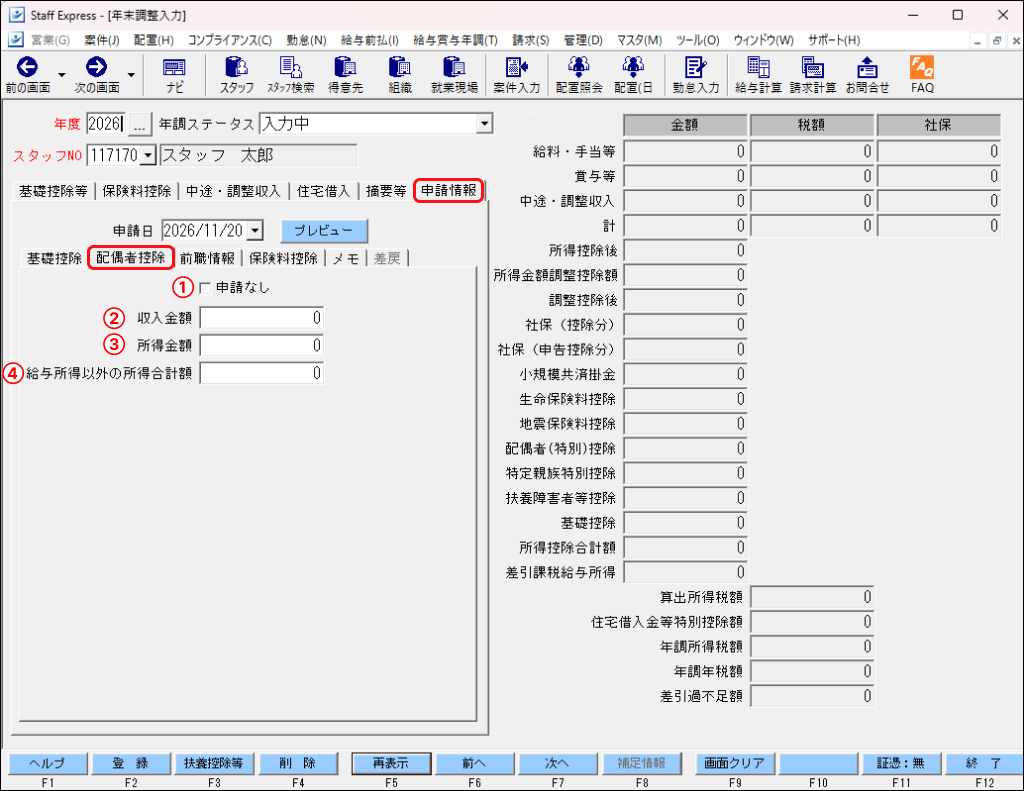Click the 削除 F4 button
Viewport: 1024px width, 791px height.
(x=298, y=763)
